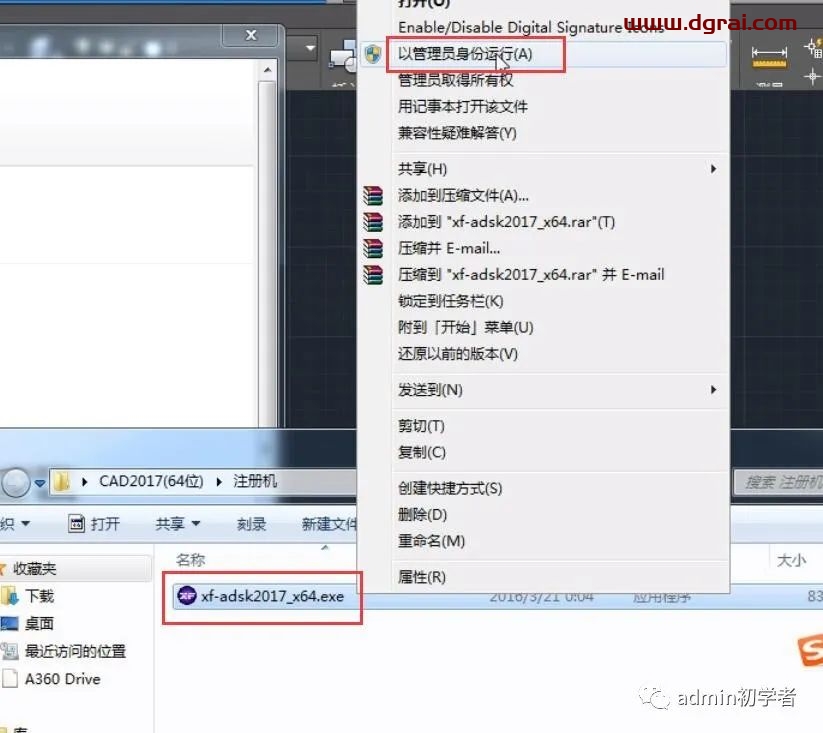Viewport: 823px width, 733px height.
Task: Open 下载 in navigation pane
Action: 40,596
